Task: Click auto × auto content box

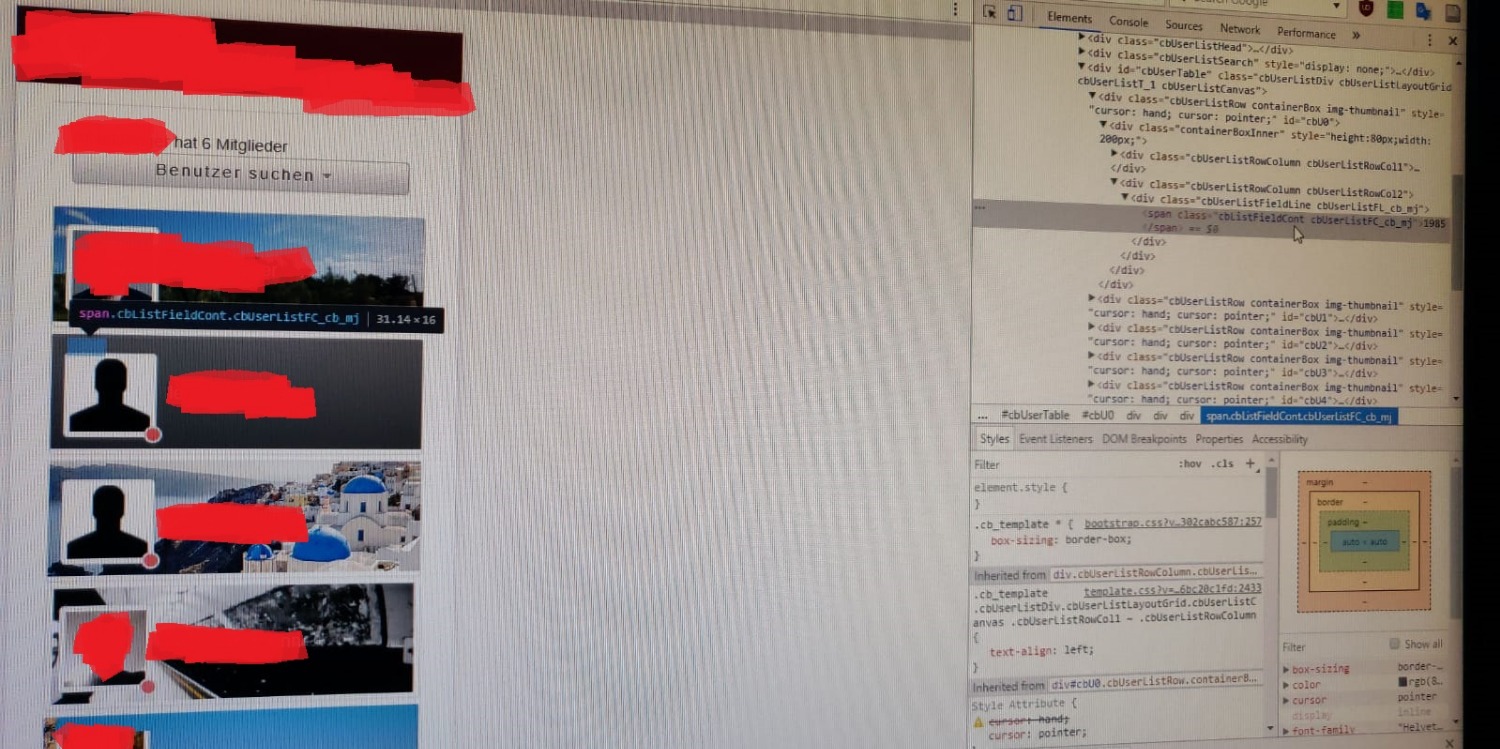Action: click(x=1364, y=542)
